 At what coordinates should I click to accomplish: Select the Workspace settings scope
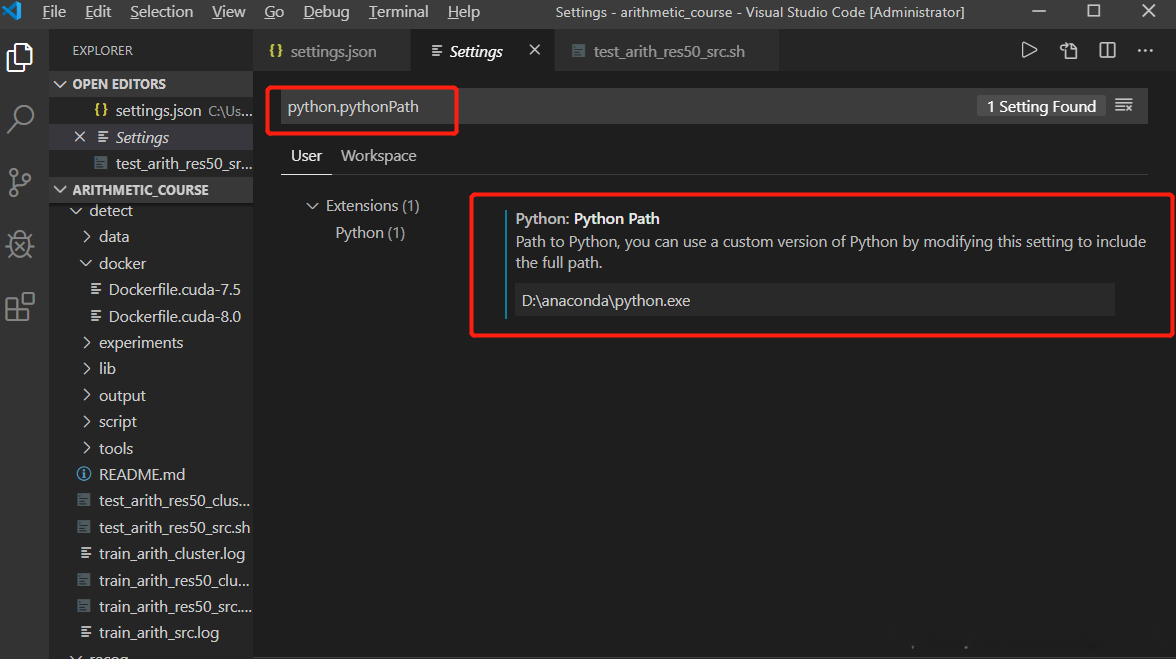378,156
